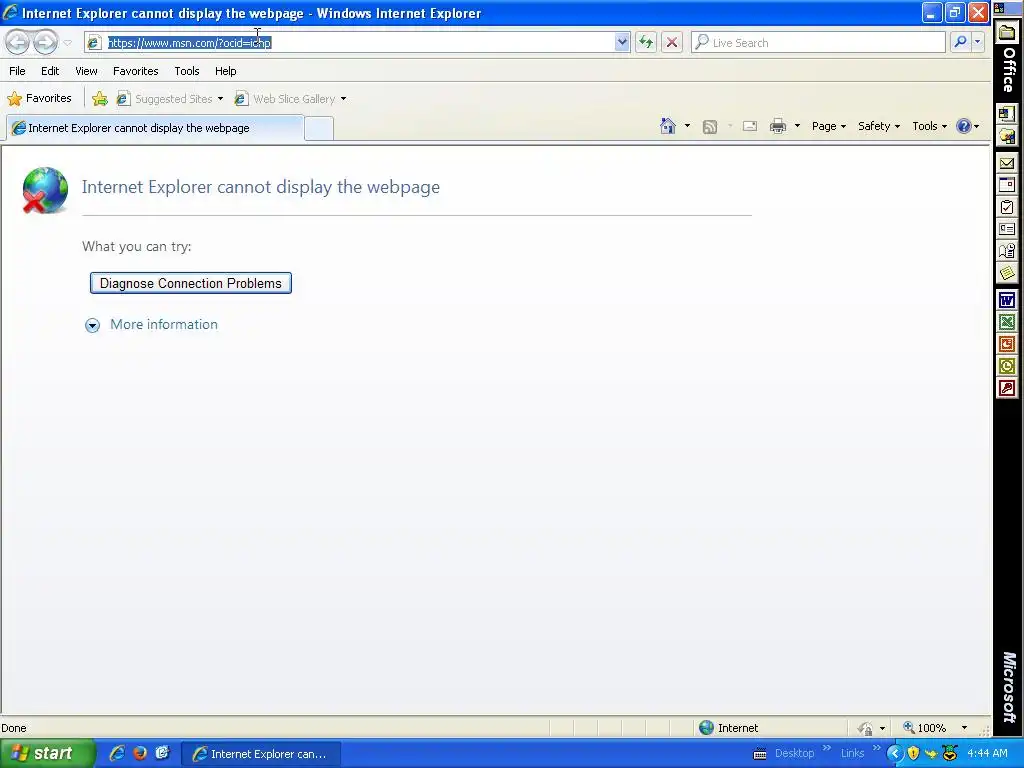Open the File menu
1024x768 pixels.
coord(17,71)
